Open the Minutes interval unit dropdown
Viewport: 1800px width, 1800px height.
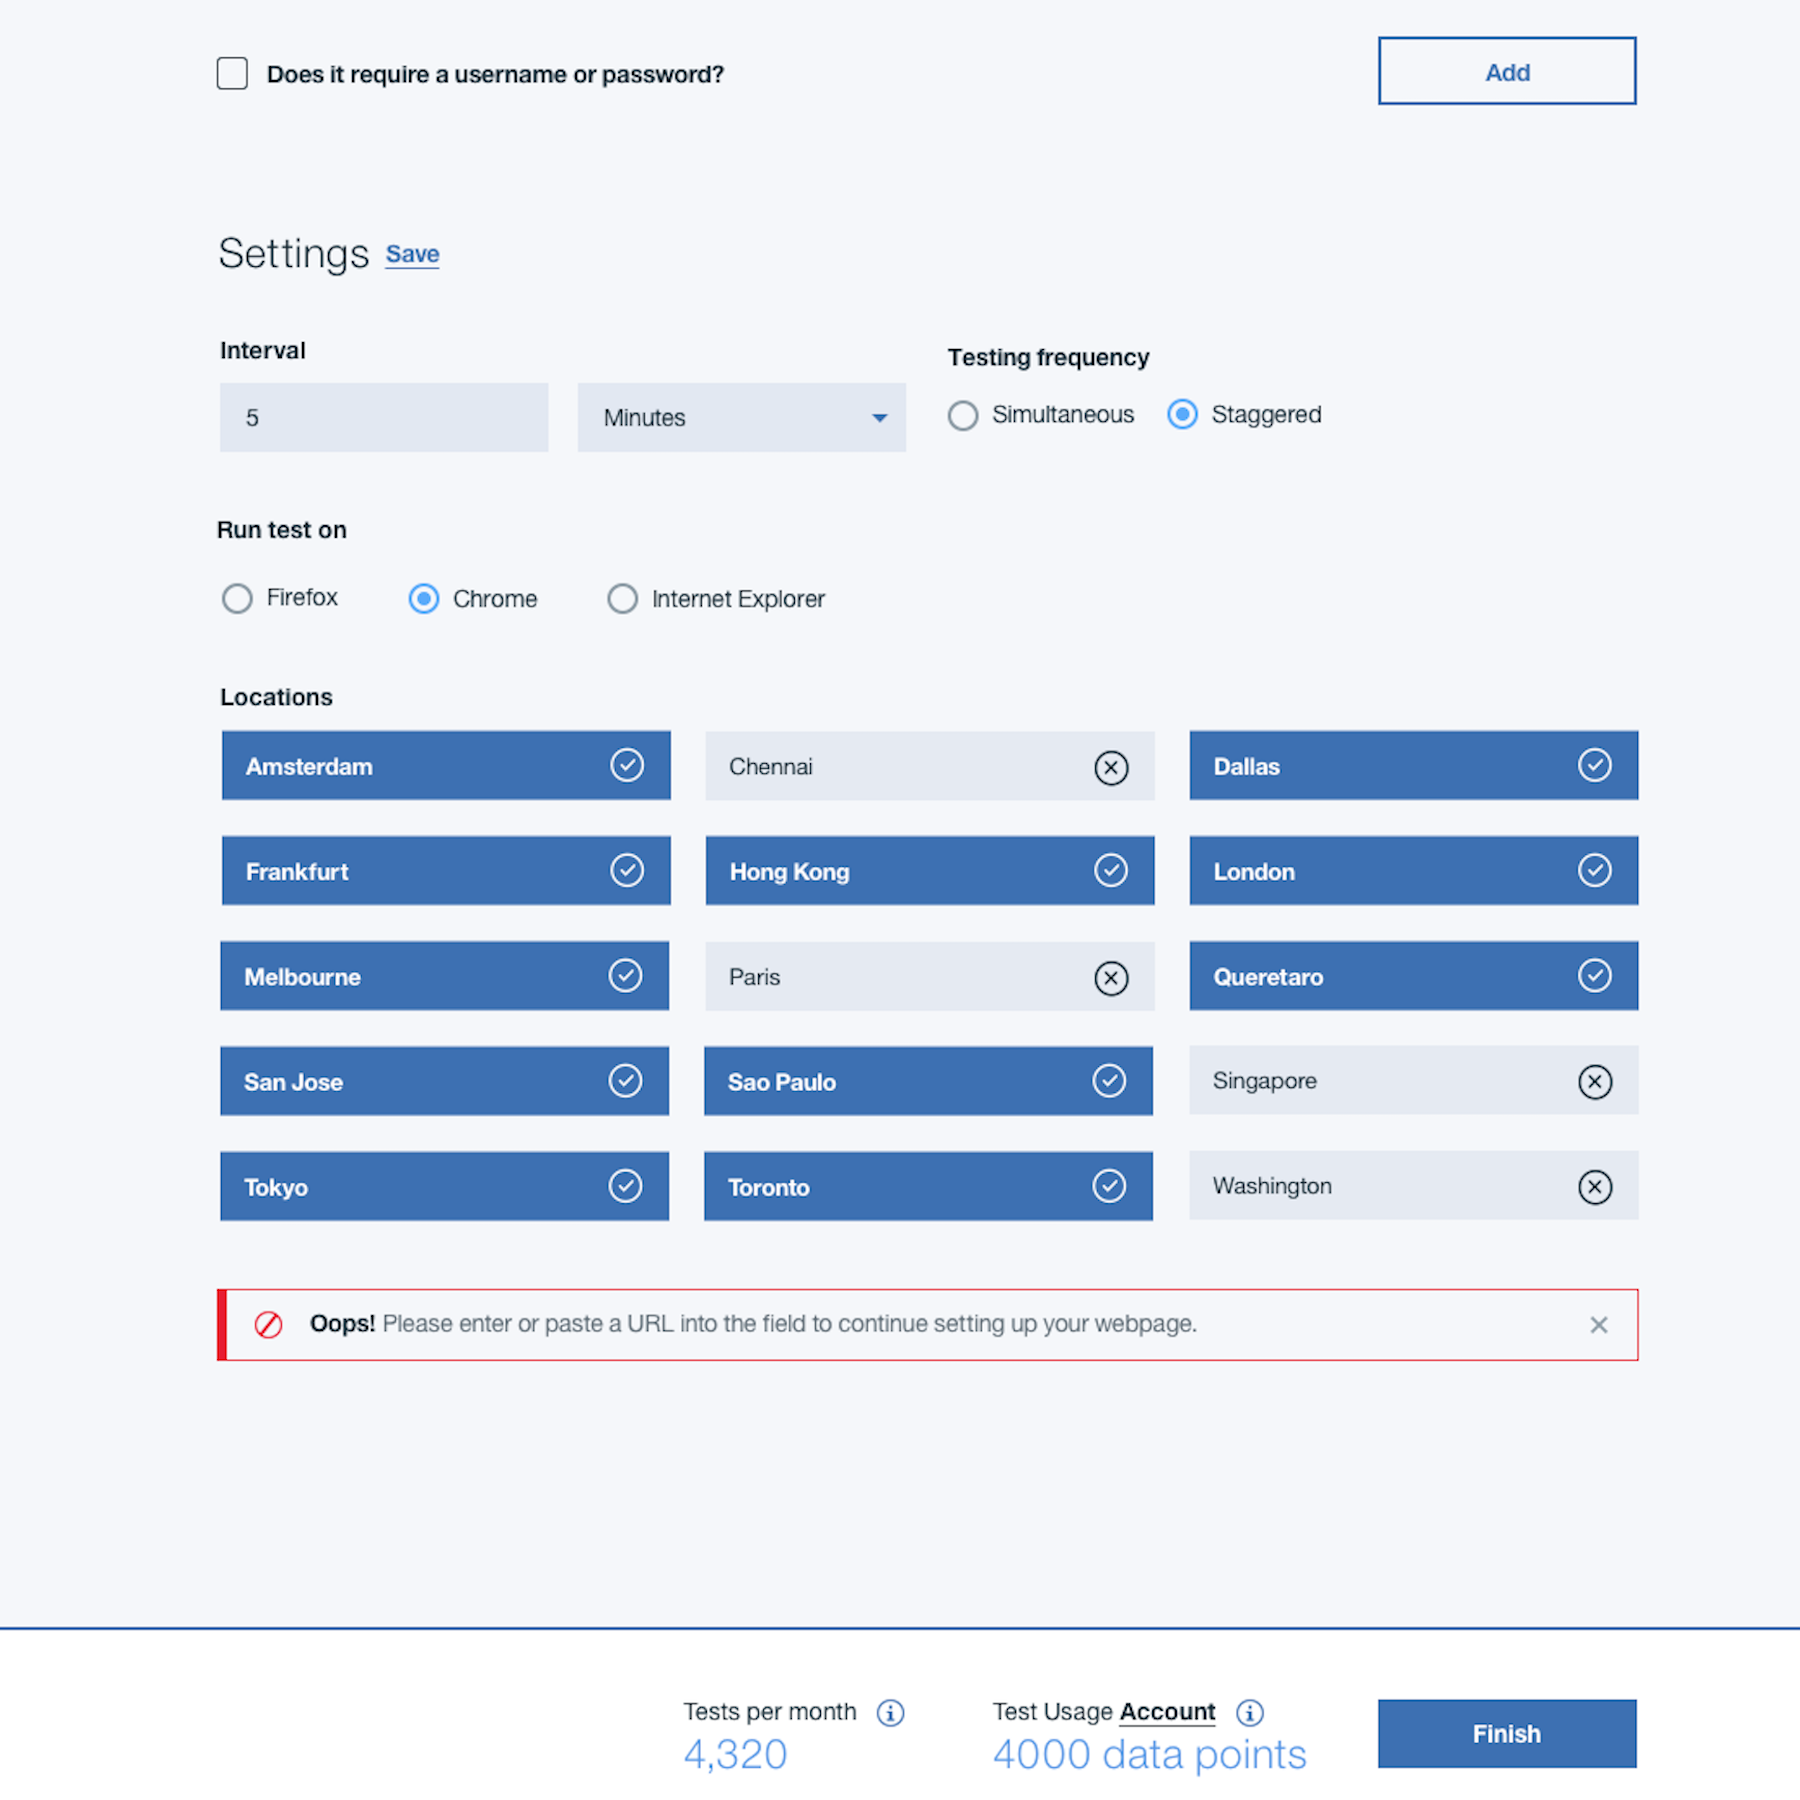[742, 417]
